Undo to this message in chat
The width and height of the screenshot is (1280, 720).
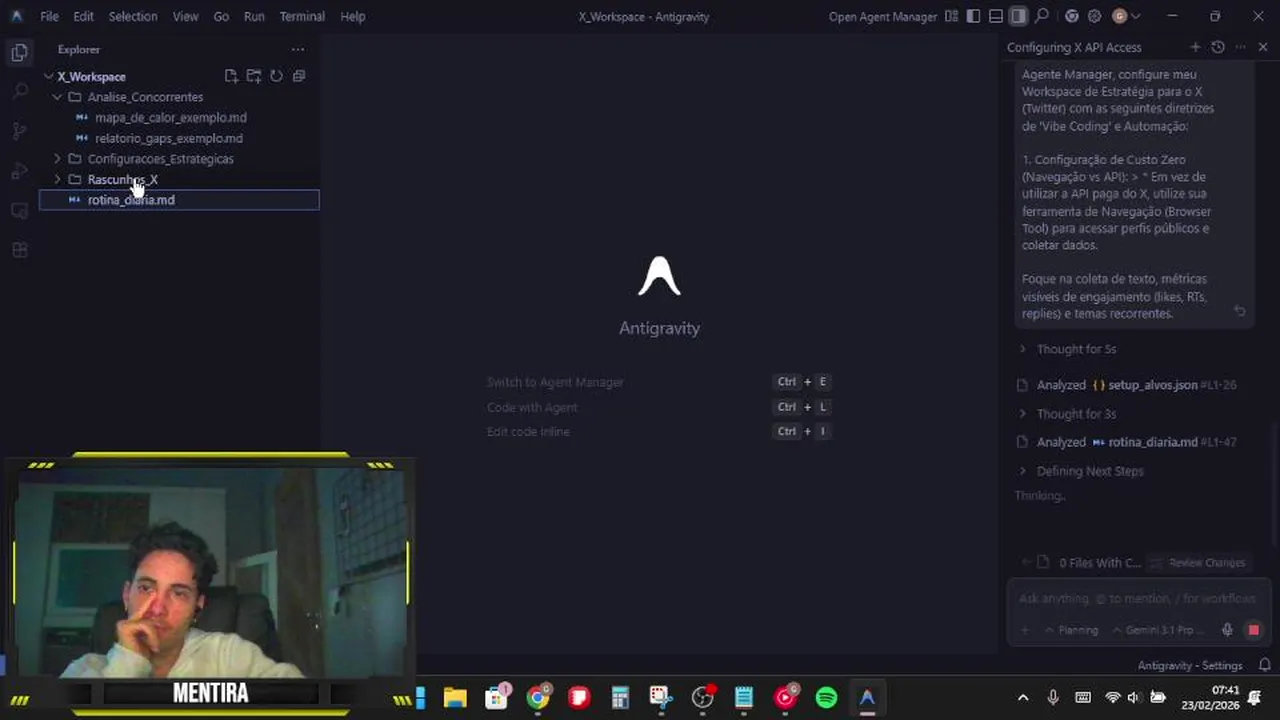(x=1240, y=312)
